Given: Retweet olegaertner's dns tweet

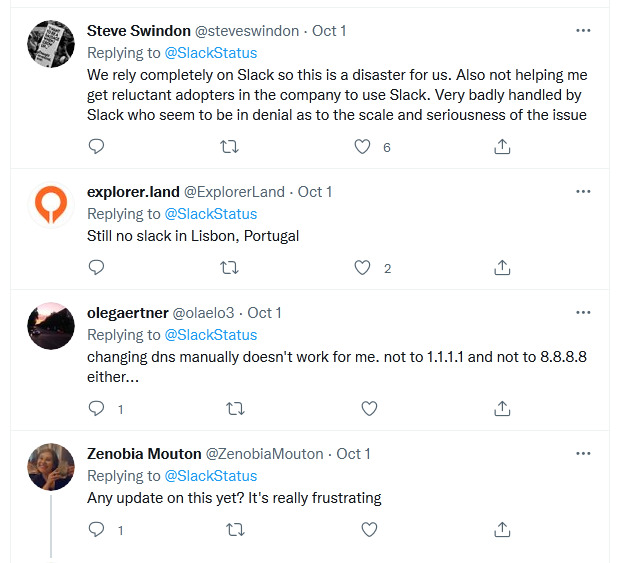Looking at the screenshot, I should [x=236, y=408].
